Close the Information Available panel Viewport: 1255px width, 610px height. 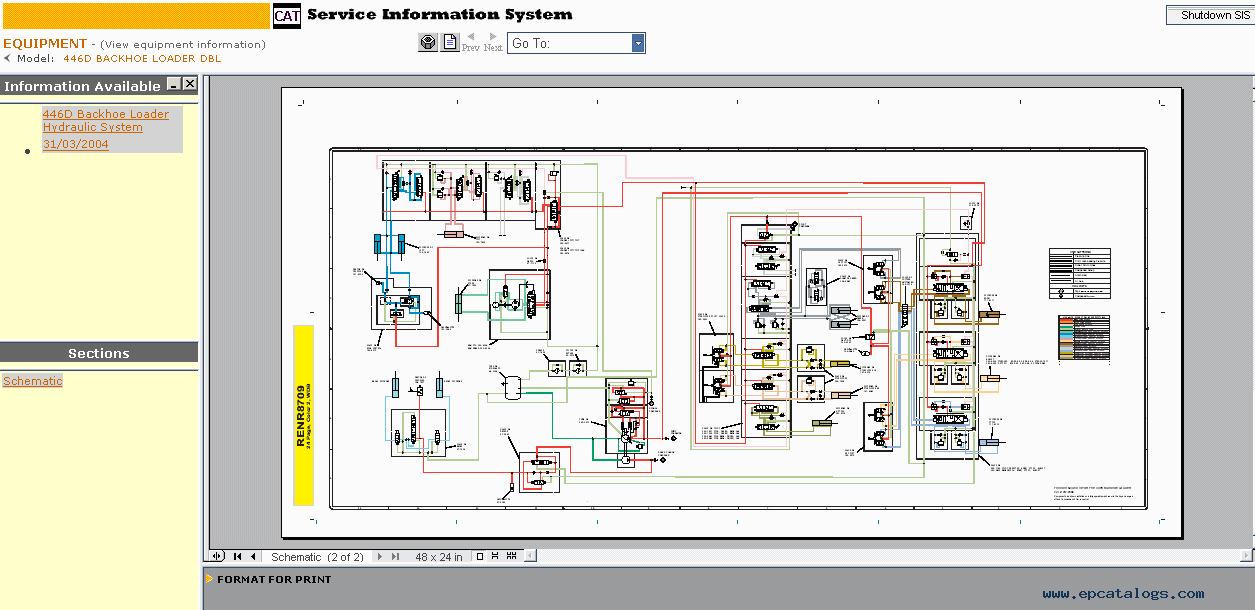(189, 85)
